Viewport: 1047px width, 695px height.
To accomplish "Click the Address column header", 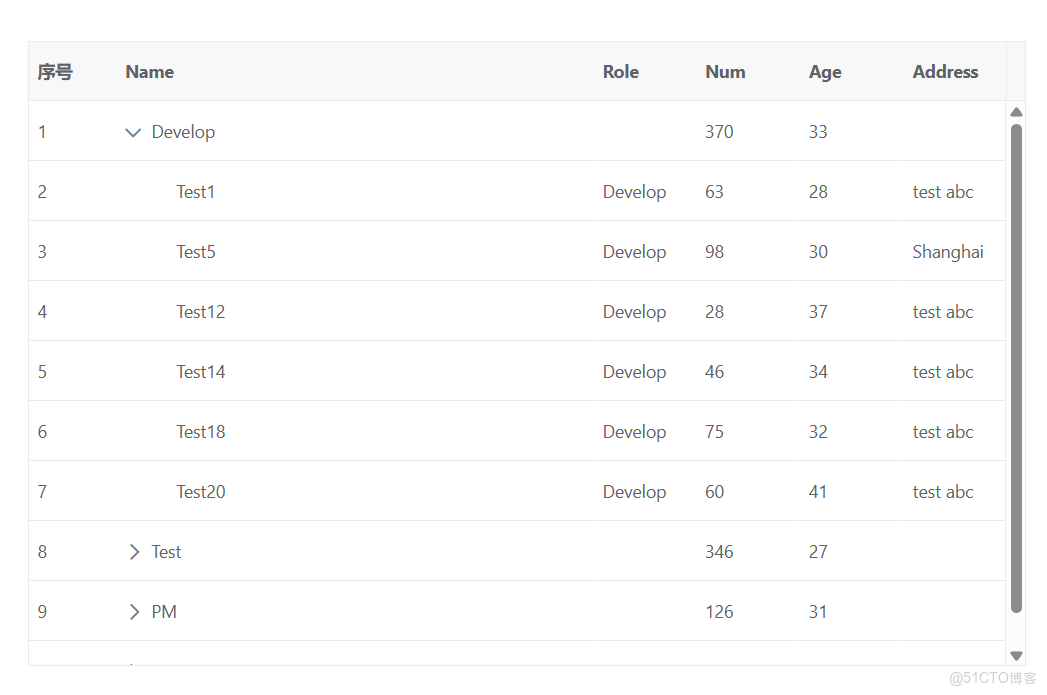I will point(945,72).
